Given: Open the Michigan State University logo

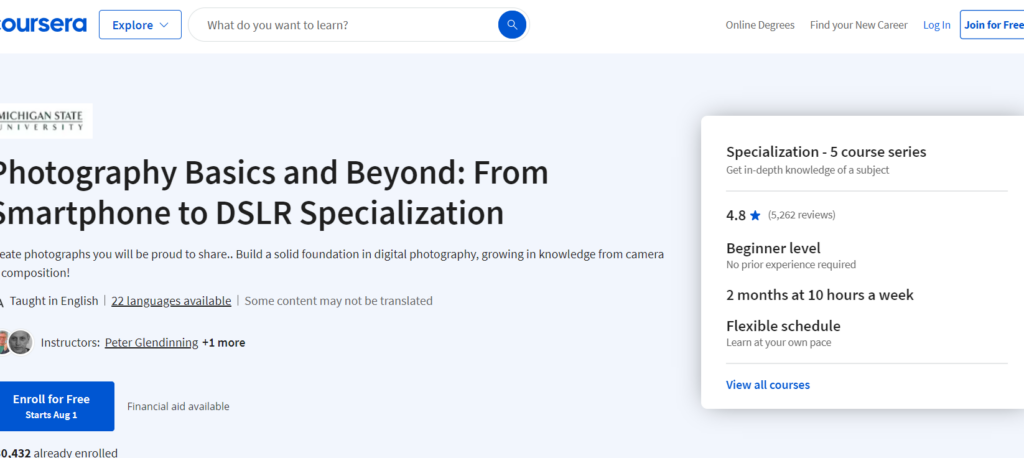Looking at the screenshot, I should click(x=45, y=121).
